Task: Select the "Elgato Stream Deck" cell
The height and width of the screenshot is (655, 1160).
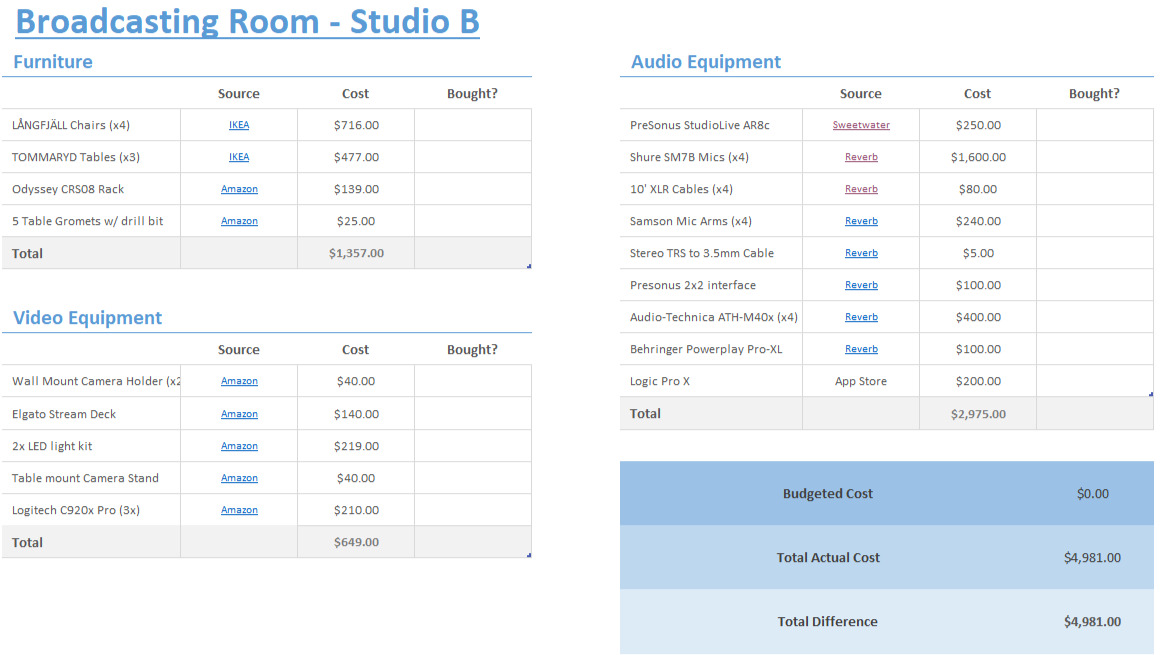Action: click(91, 414)
